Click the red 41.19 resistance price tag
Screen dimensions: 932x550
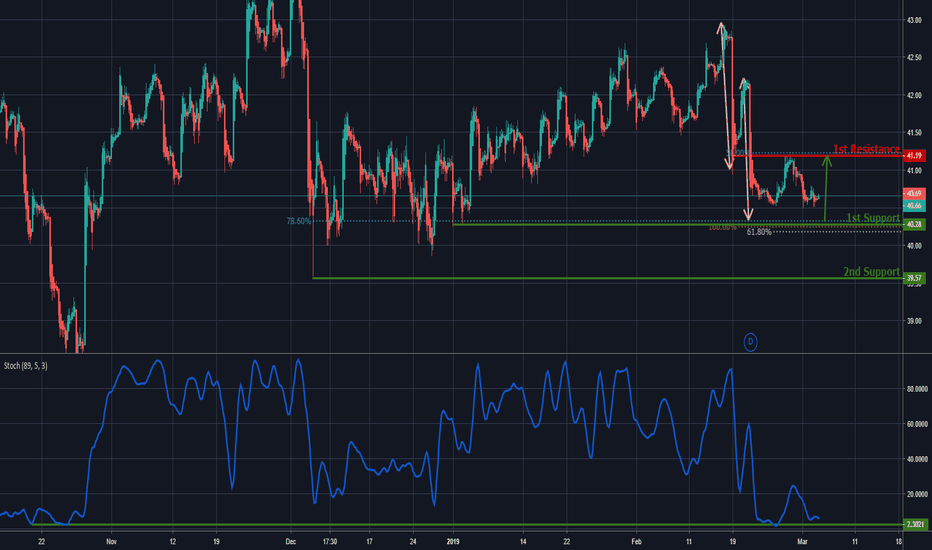tap(914, 156)
